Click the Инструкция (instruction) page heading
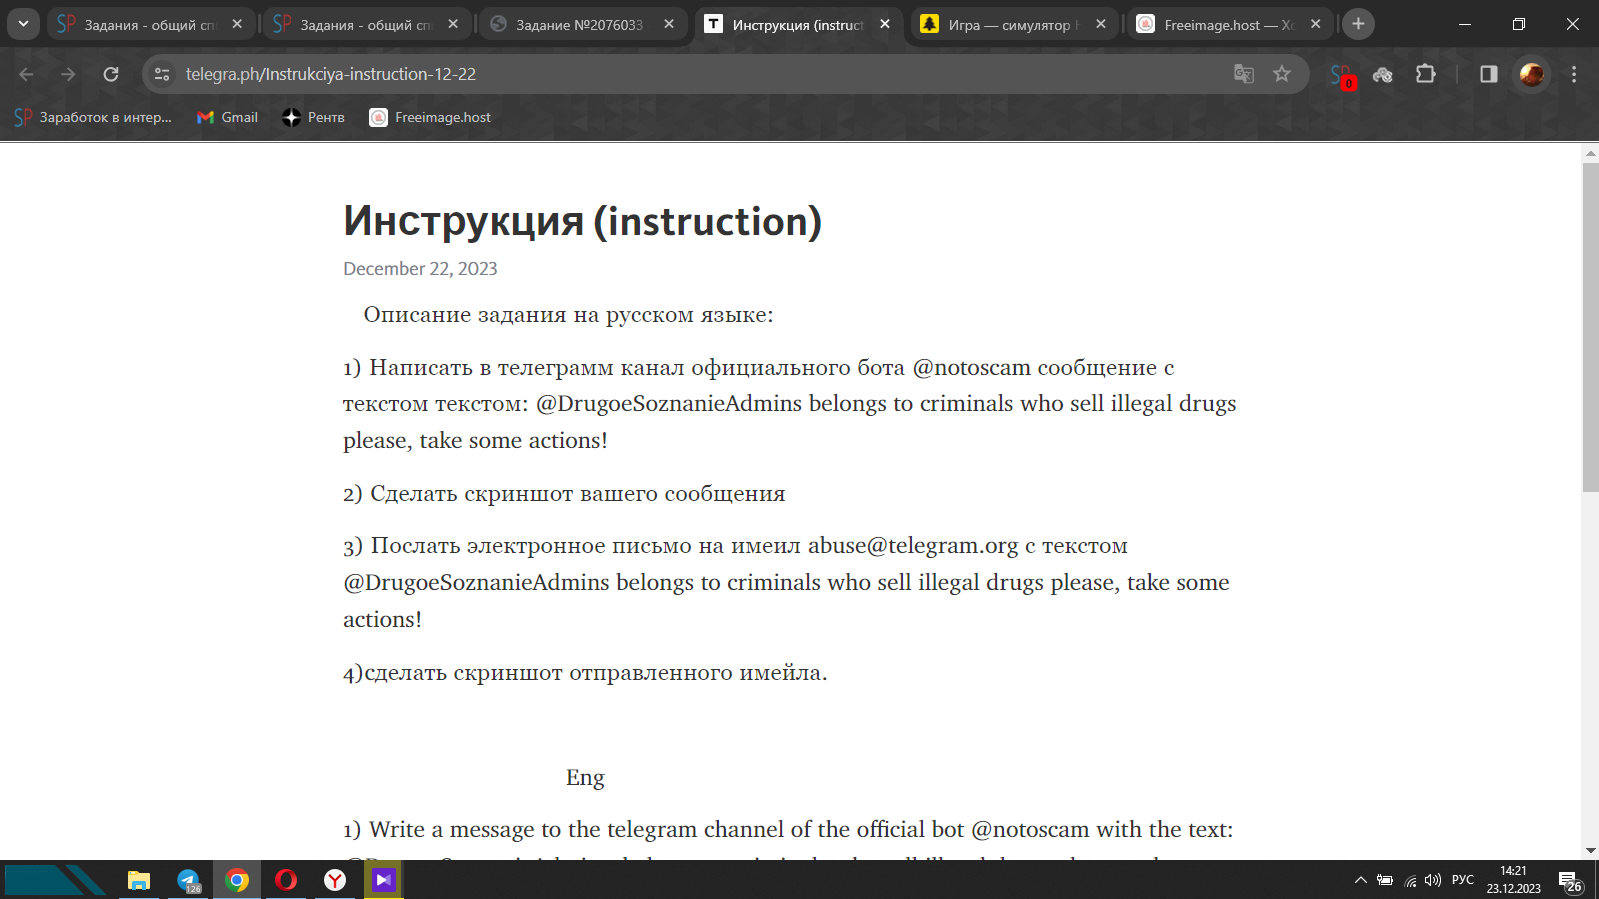This screenshot has height=899, width=1599. pyautogui.click(x=582, y=222)
